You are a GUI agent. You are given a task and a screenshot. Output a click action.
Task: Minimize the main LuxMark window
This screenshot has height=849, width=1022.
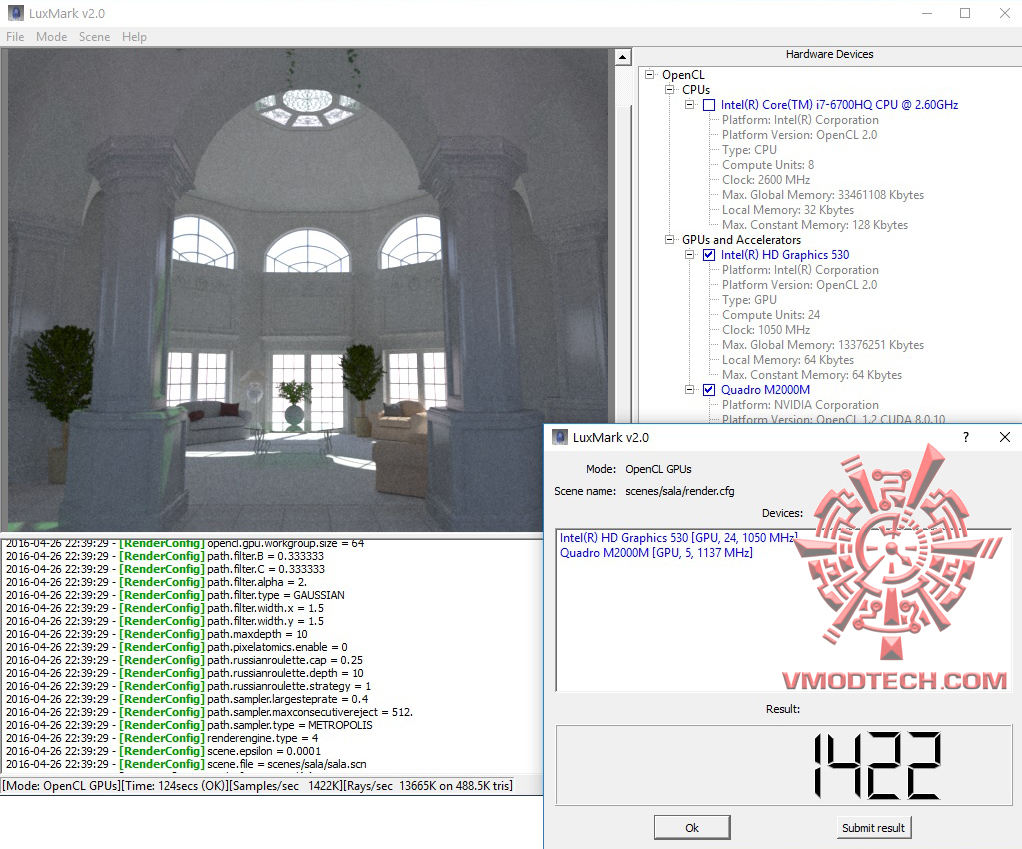[927, 13]
